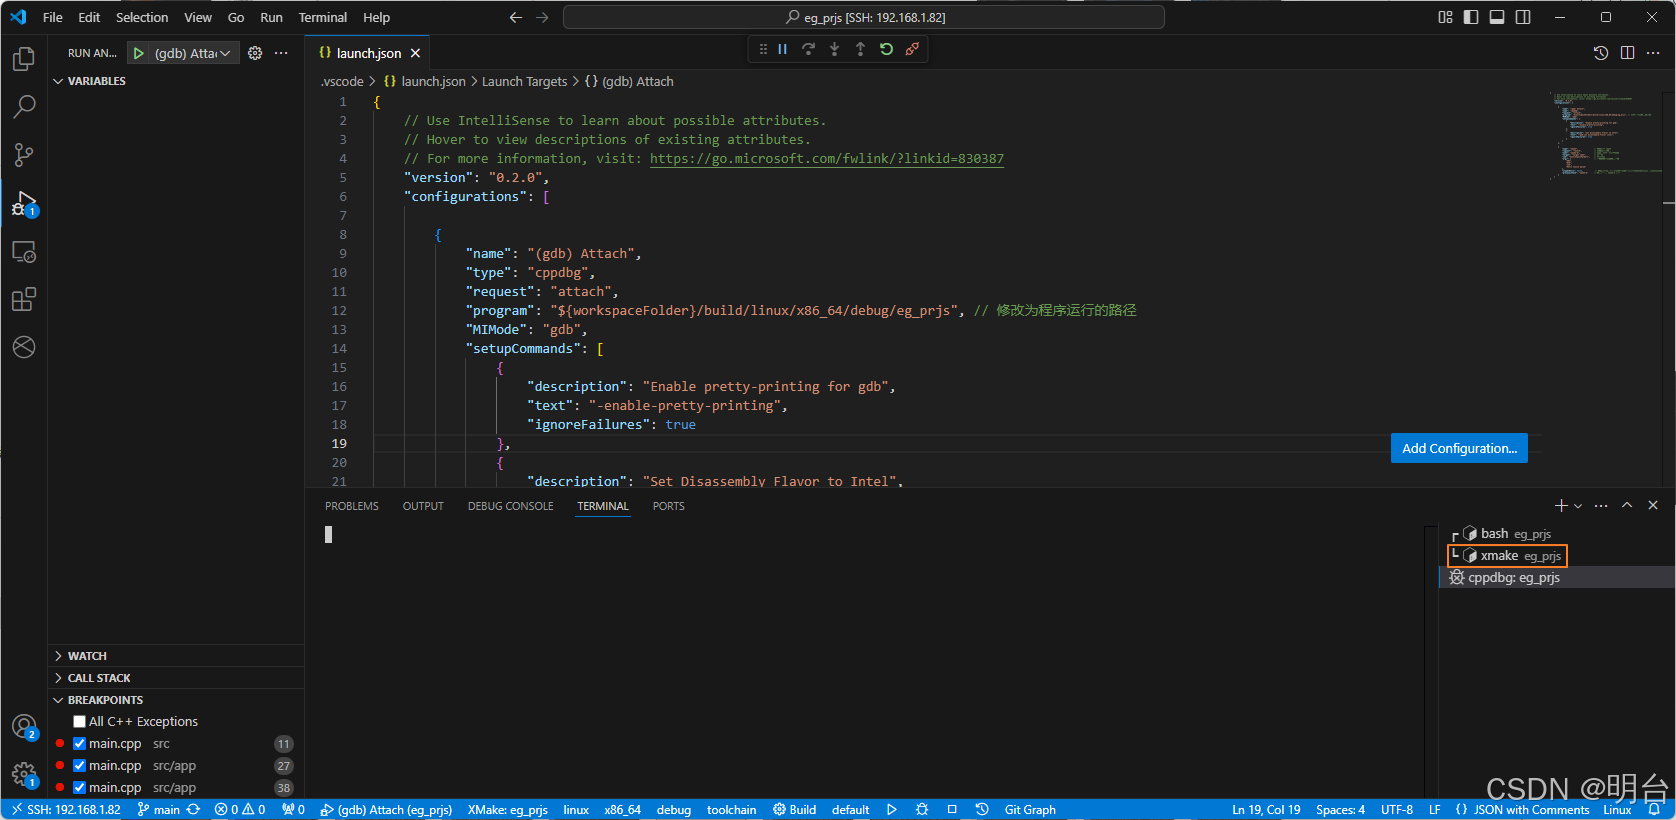Toggle primary side bar visibility
Image resolution: width=1676 pixels, height=820 pixels.
1471,17
